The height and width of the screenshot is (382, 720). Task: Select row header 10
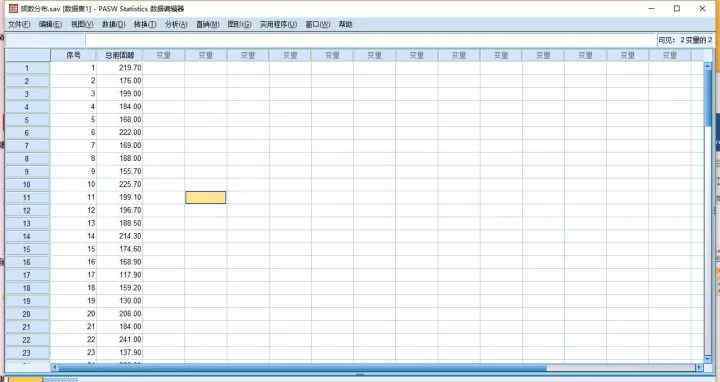point(27,185)
